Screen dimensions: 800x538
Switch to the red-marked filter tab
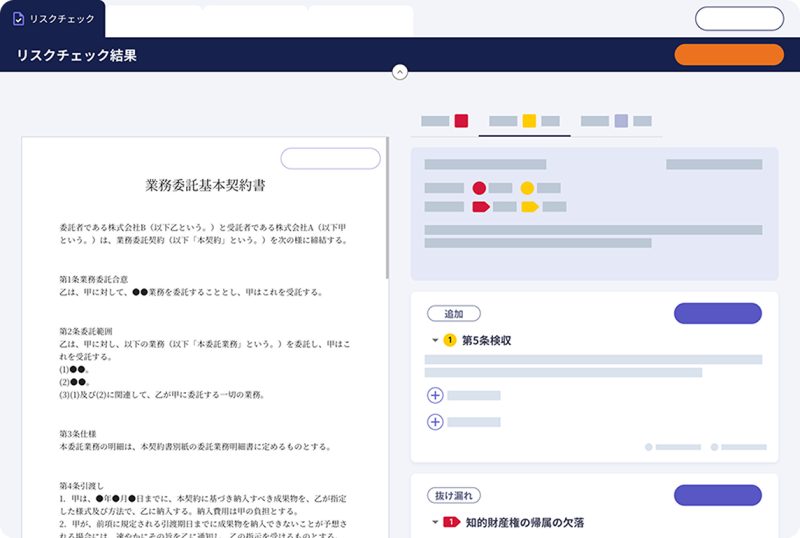444,121
